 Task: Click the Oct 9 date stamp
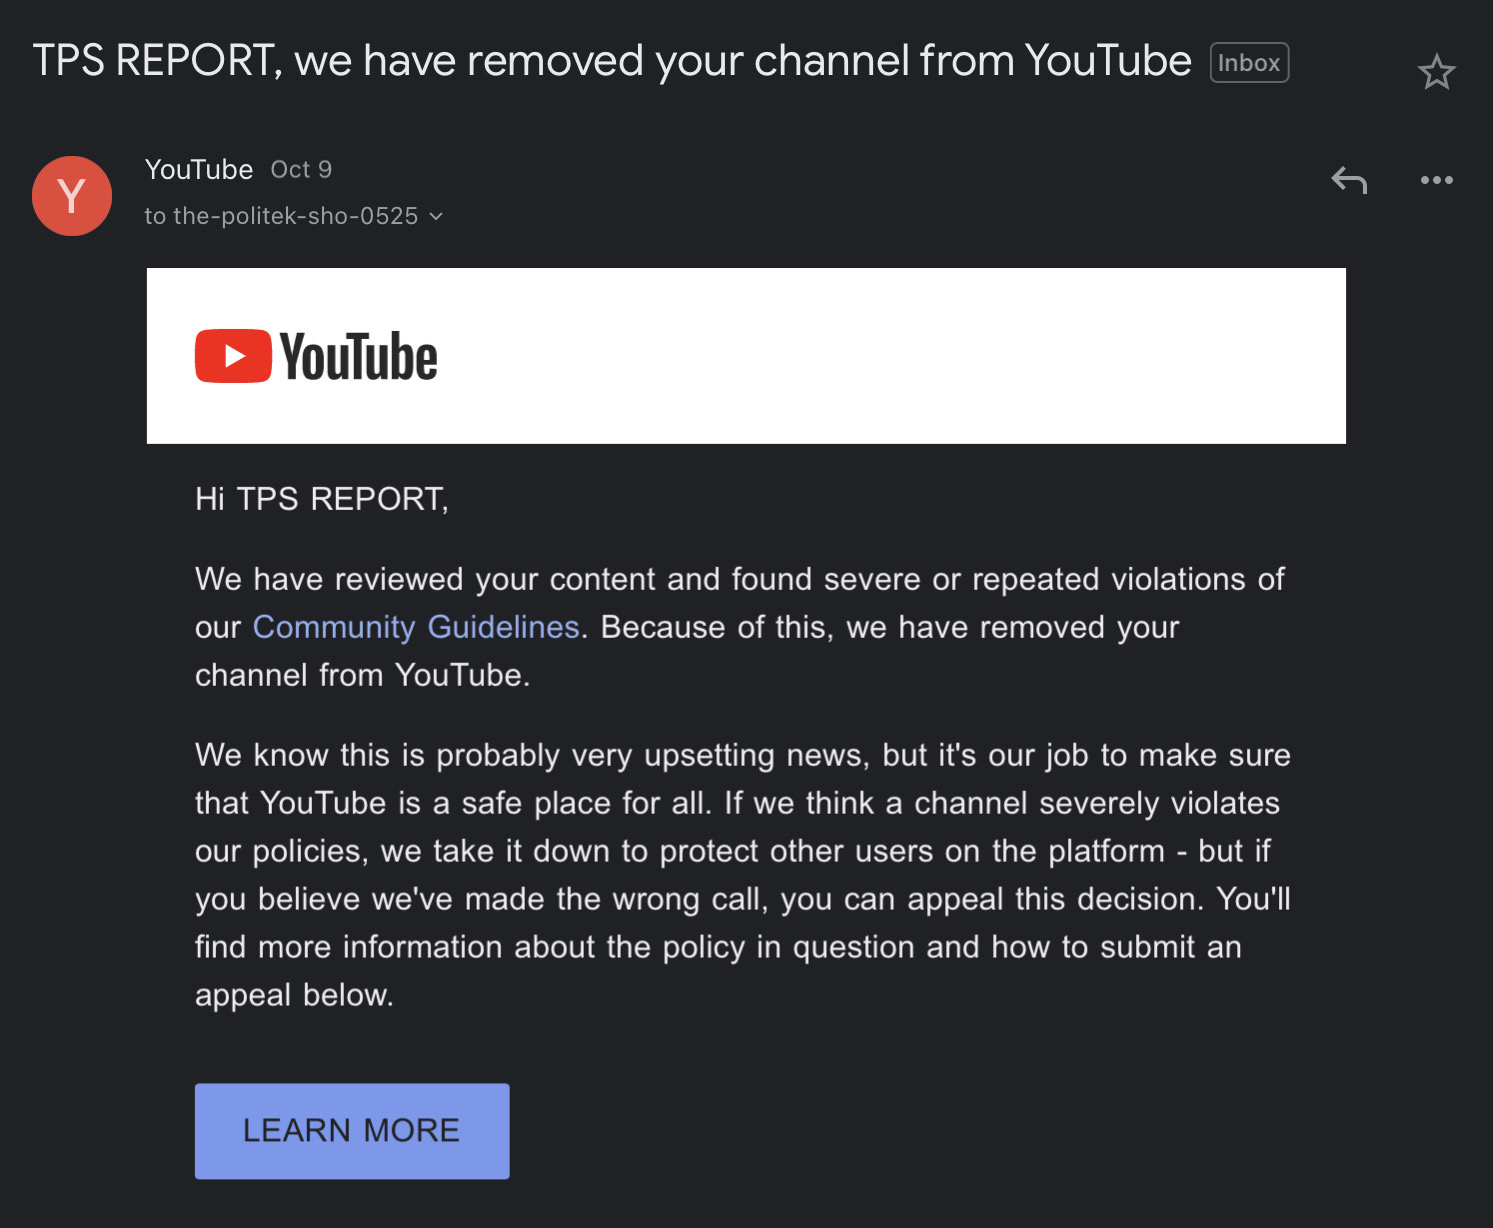pos(301,169)
